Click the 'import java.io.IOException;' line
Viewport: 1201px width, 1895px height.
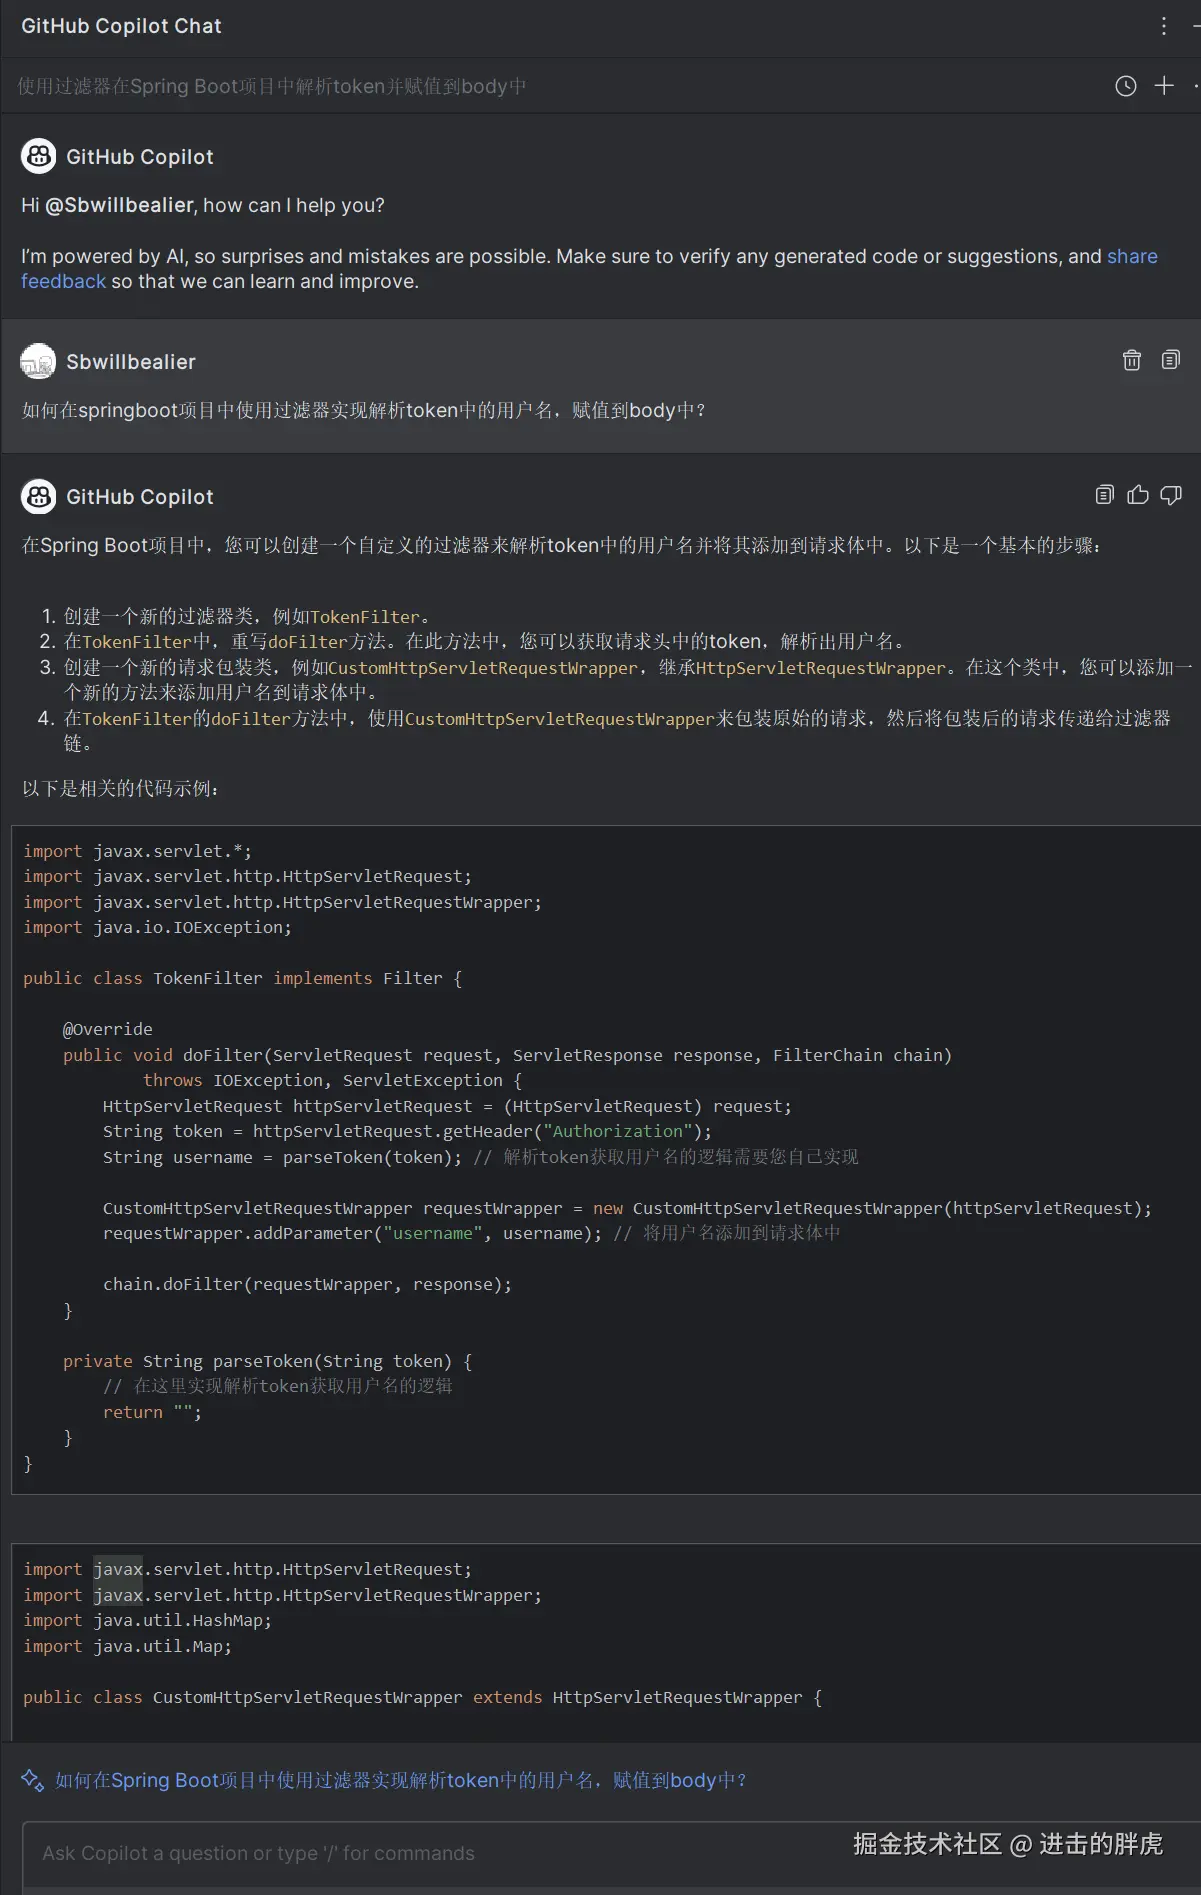point(158,927)
